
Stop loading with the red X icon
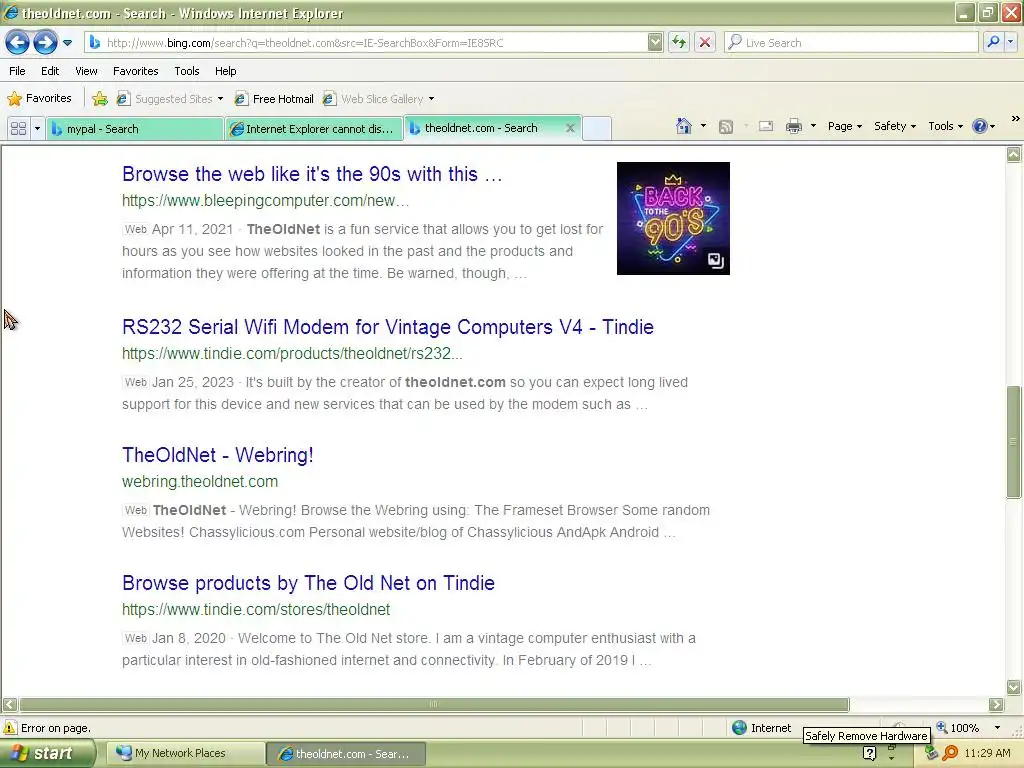705,43
